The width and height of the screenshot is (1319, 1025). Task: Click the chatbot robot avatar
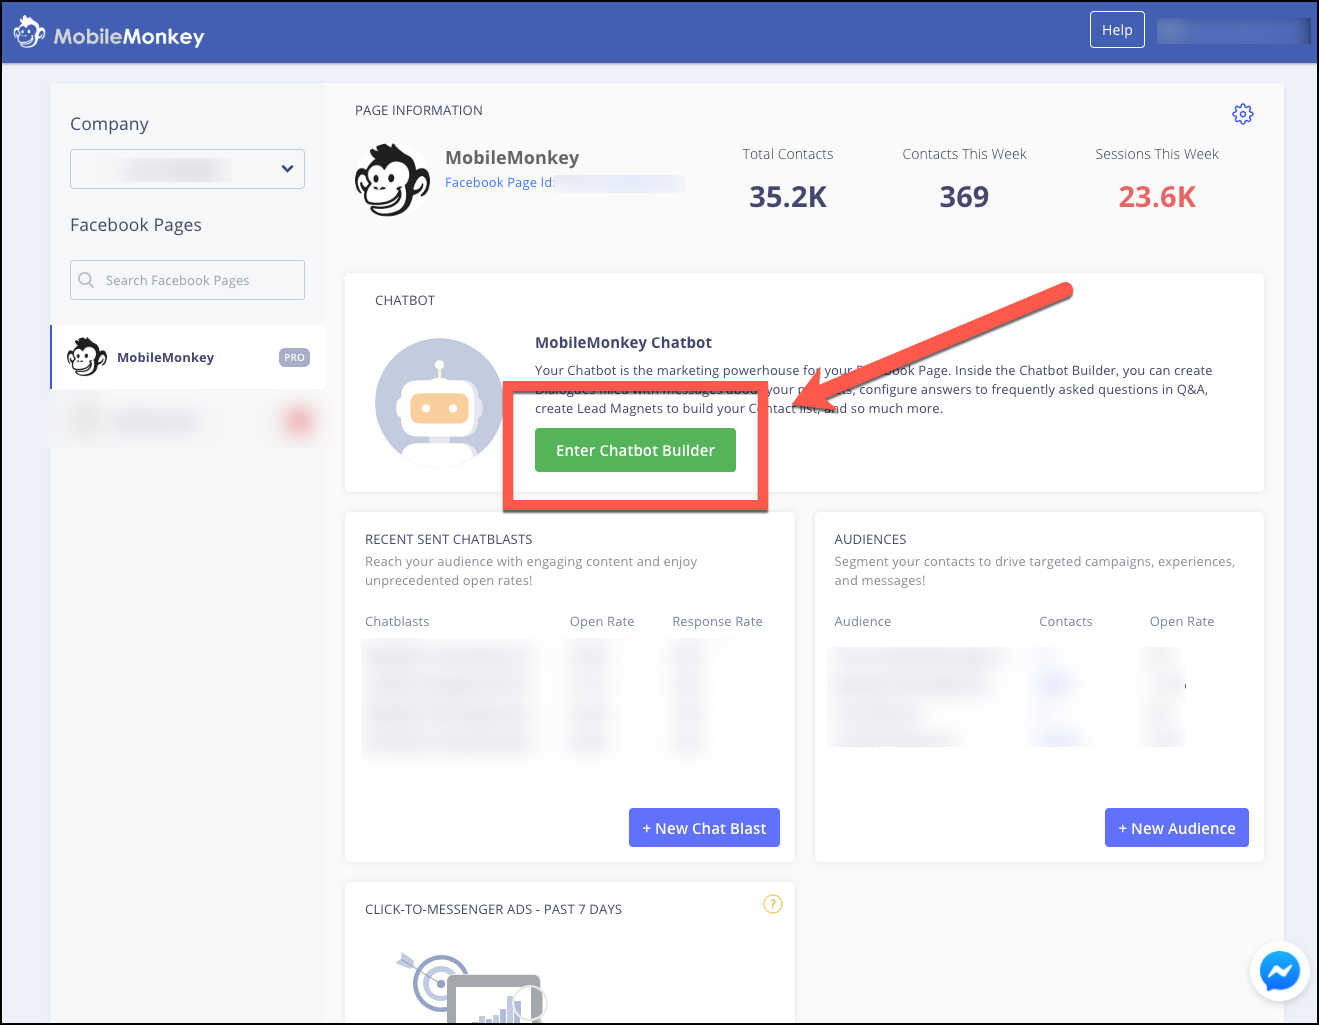(439, 403)
